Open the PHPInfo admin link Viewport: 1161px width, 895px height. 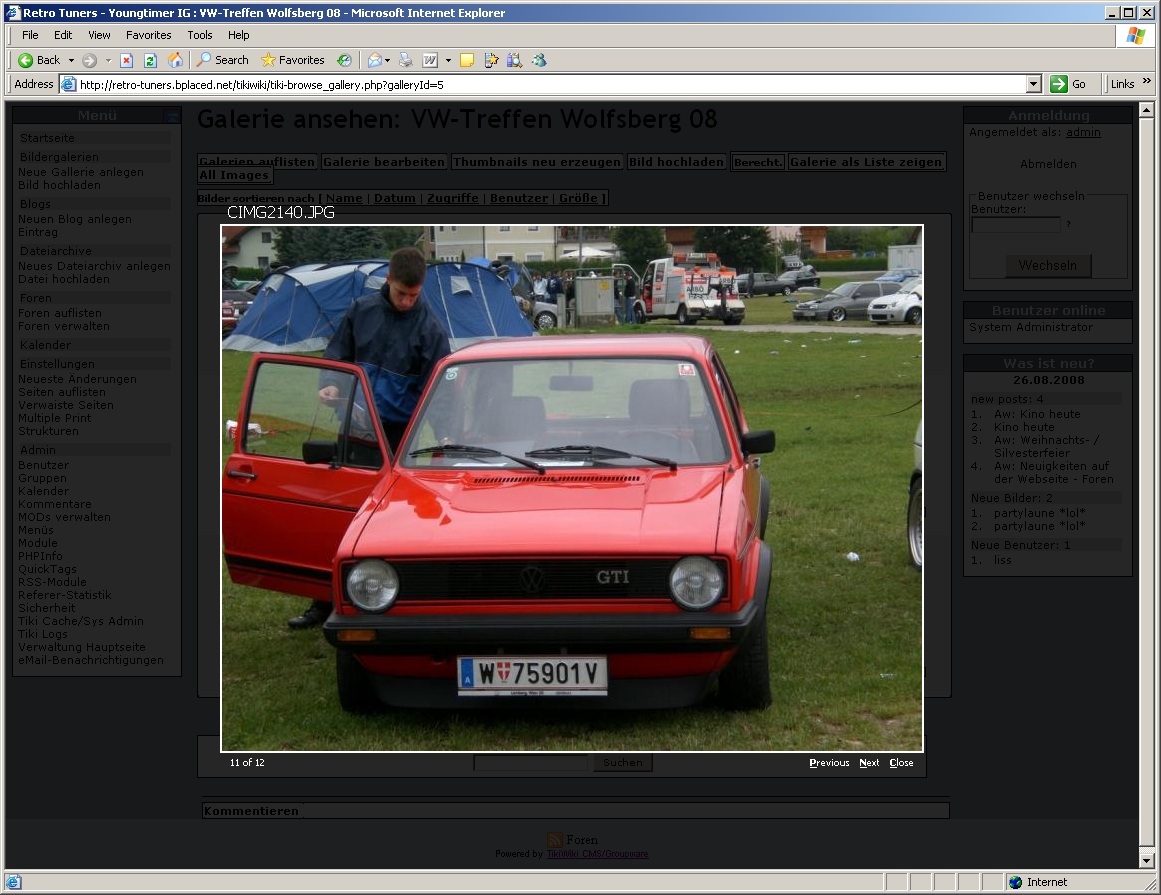[40, 556]
